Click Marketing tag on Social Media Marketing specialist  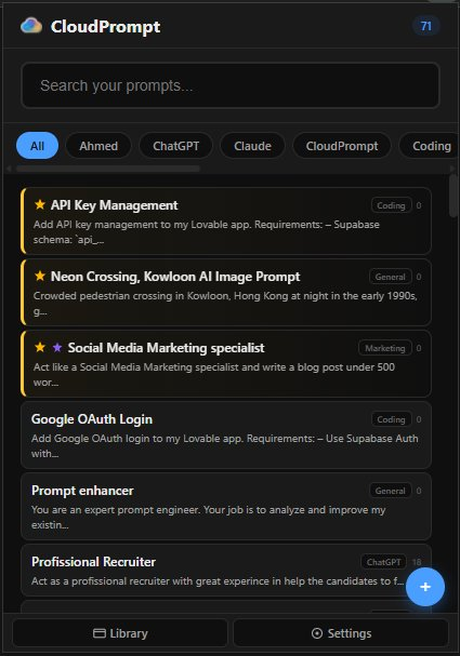385,348
